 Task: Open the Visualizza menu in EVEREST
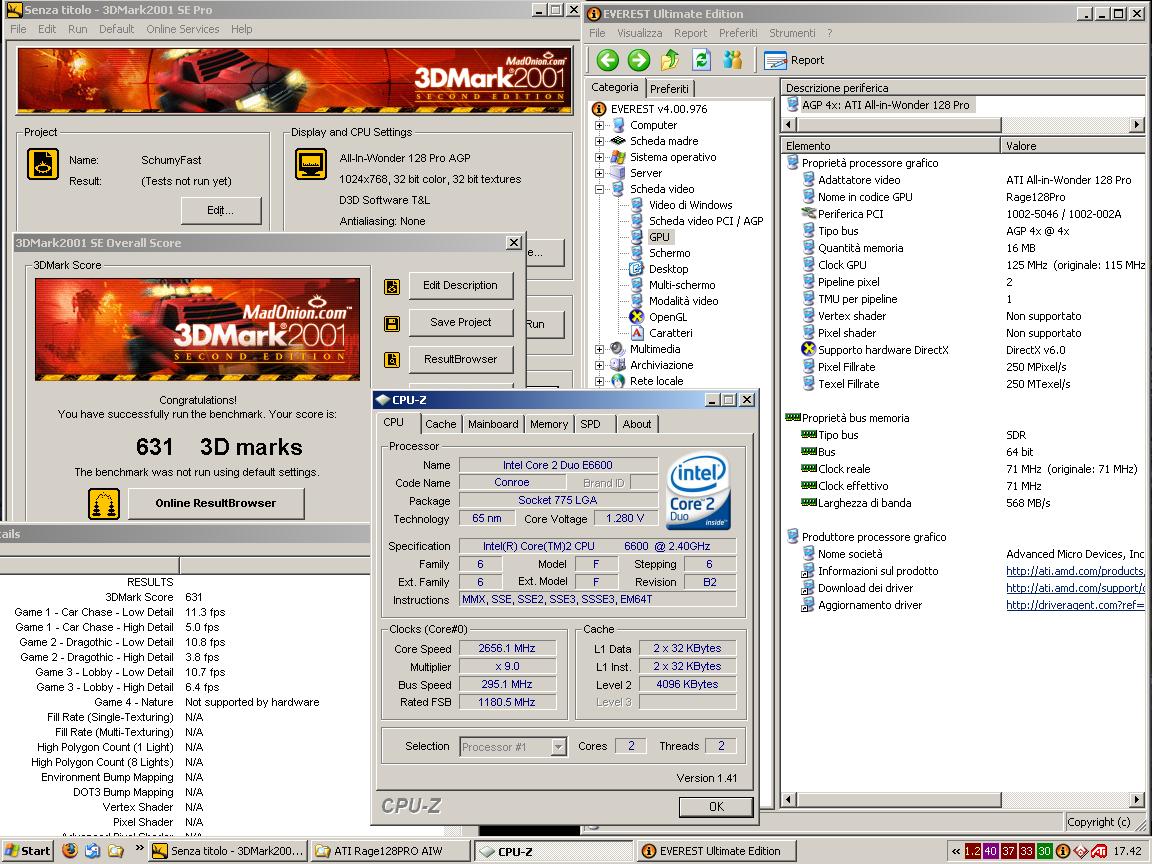coord(639,33)
